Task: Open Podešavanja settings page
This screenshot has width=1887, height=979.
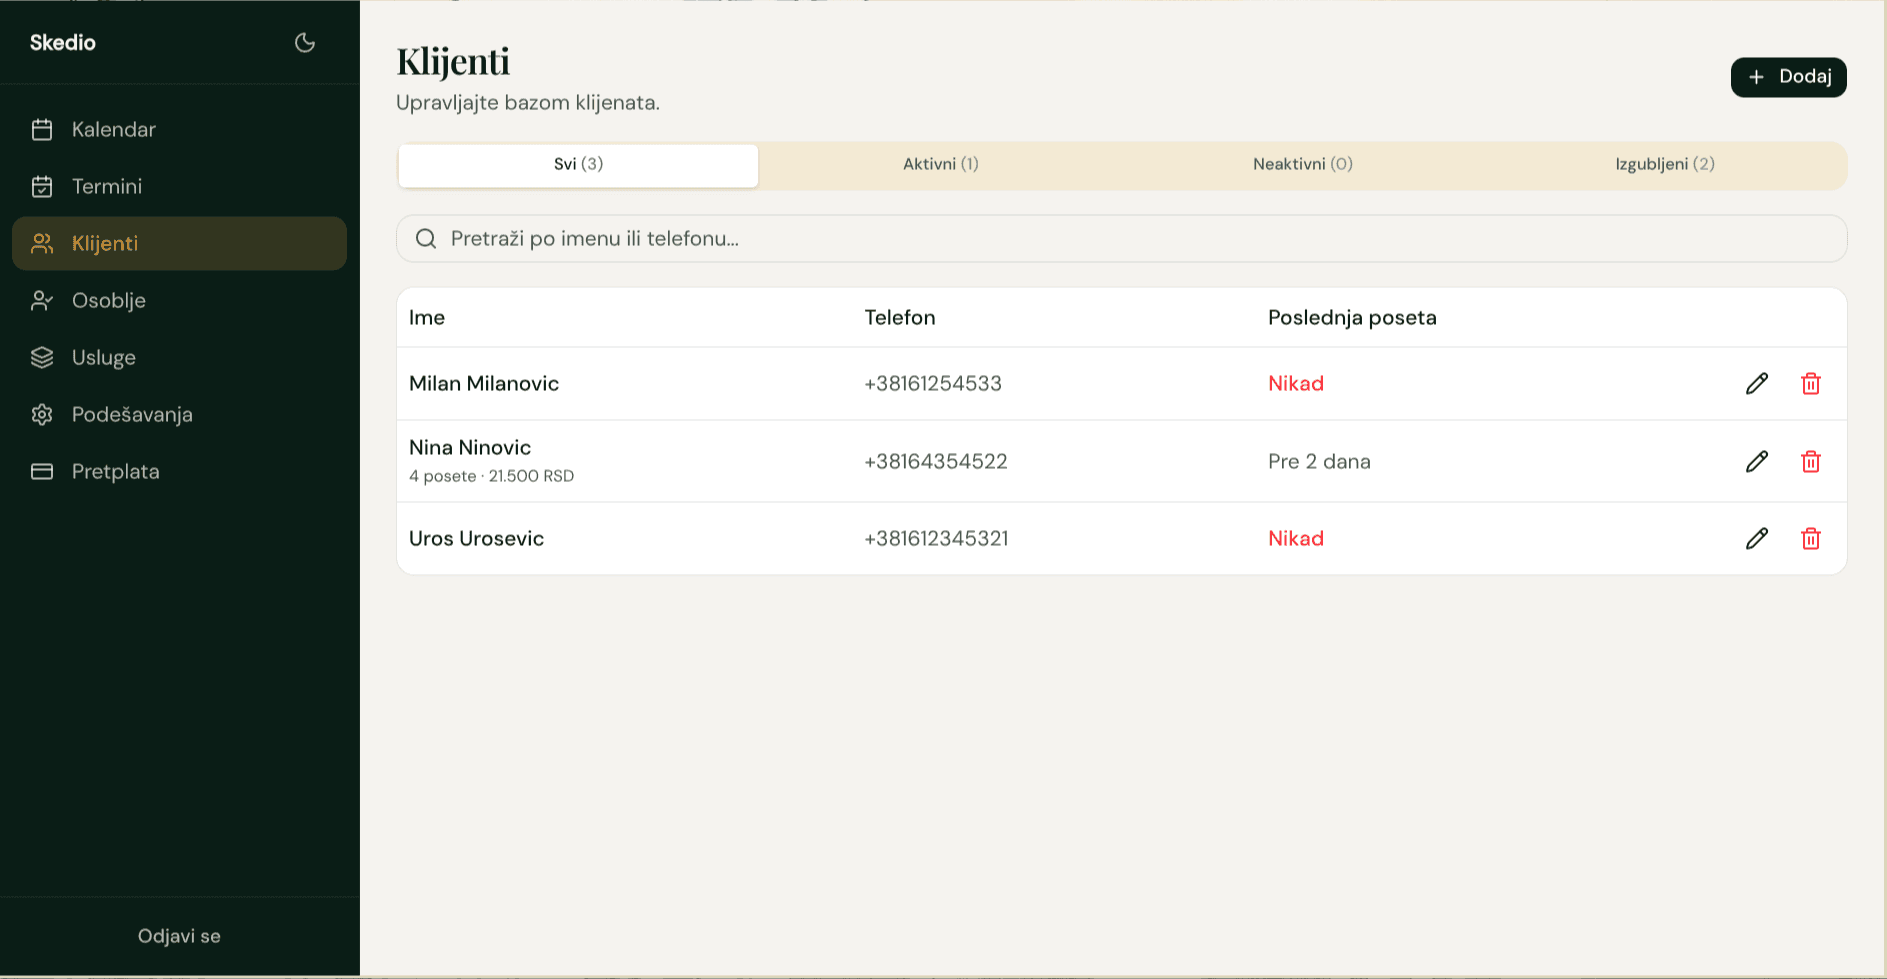Action: click(x=179, y=414)
